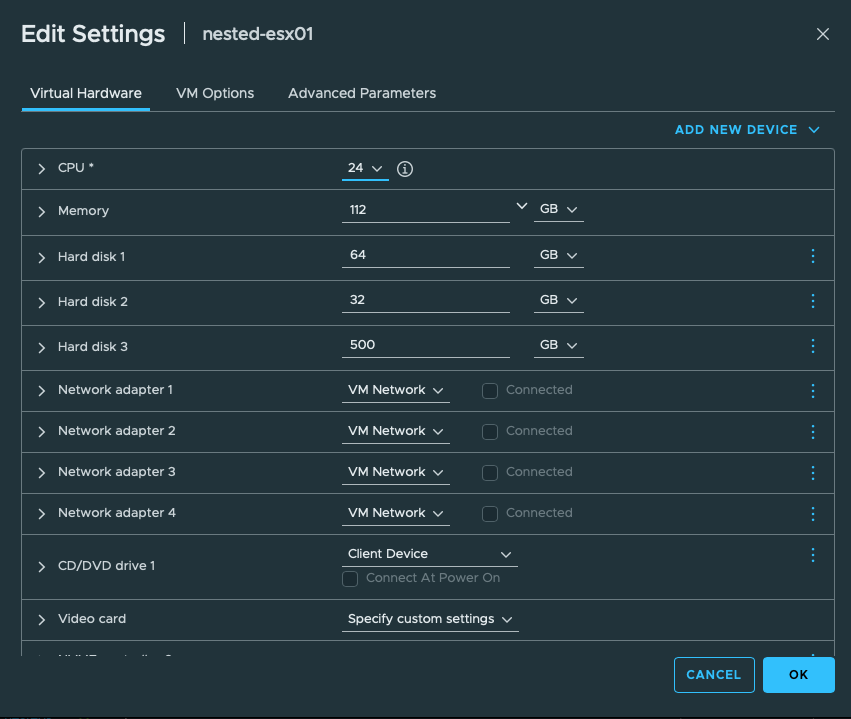Image resolution: width=851 pixels, height=719 pixels.
Task: Expand the Hard disk 3 row
Action: click(x=42, y=347)
